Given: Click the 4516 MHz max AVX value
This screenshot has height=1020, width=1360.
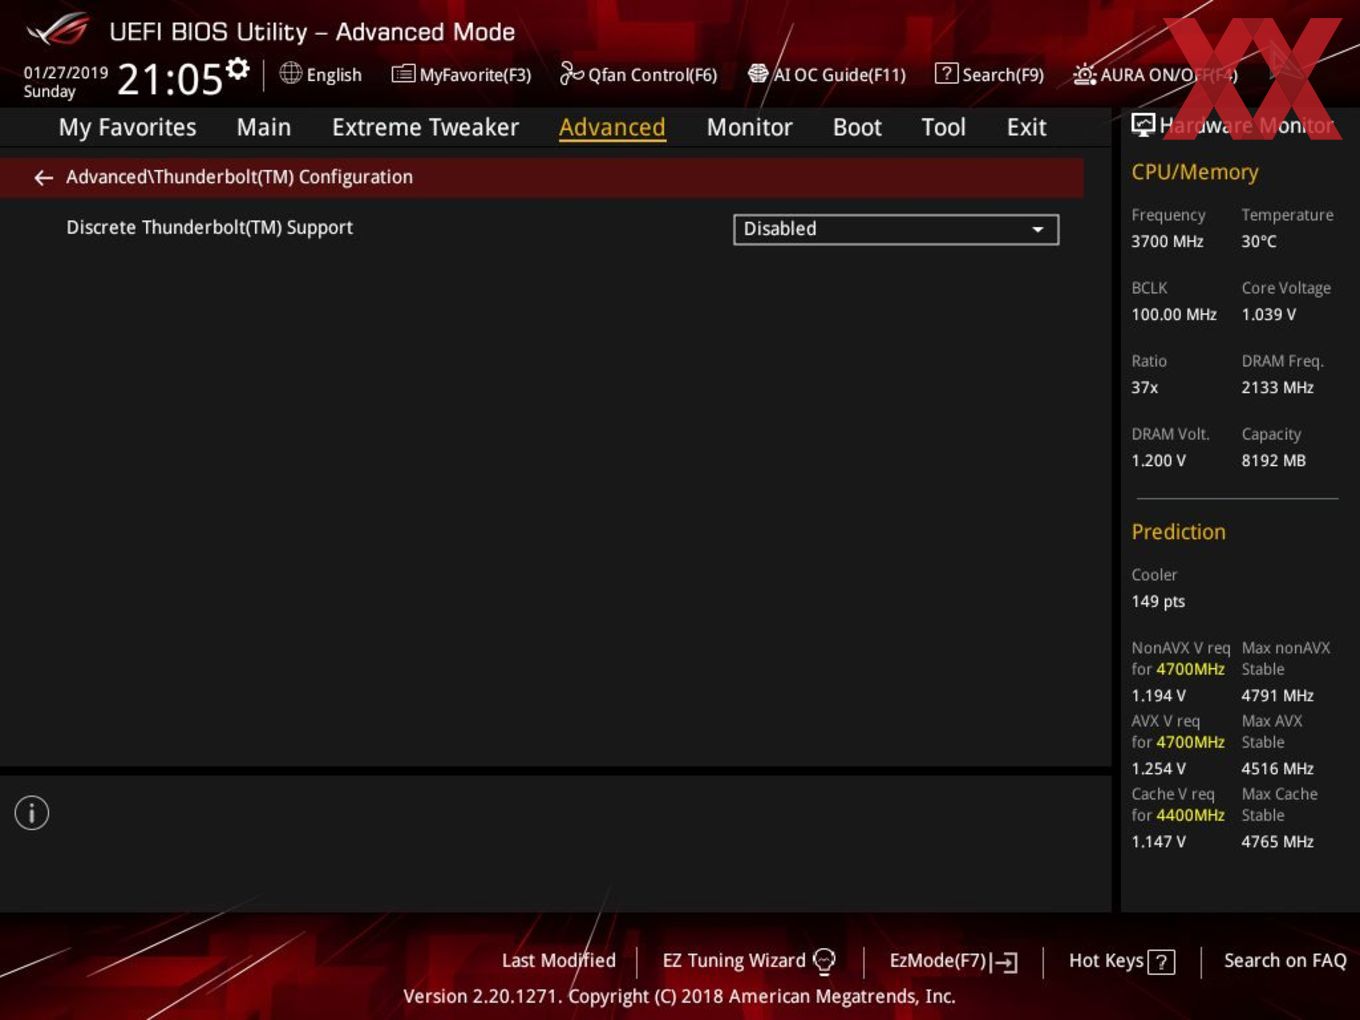Looking at the screenshot, I should (1277, 768).
